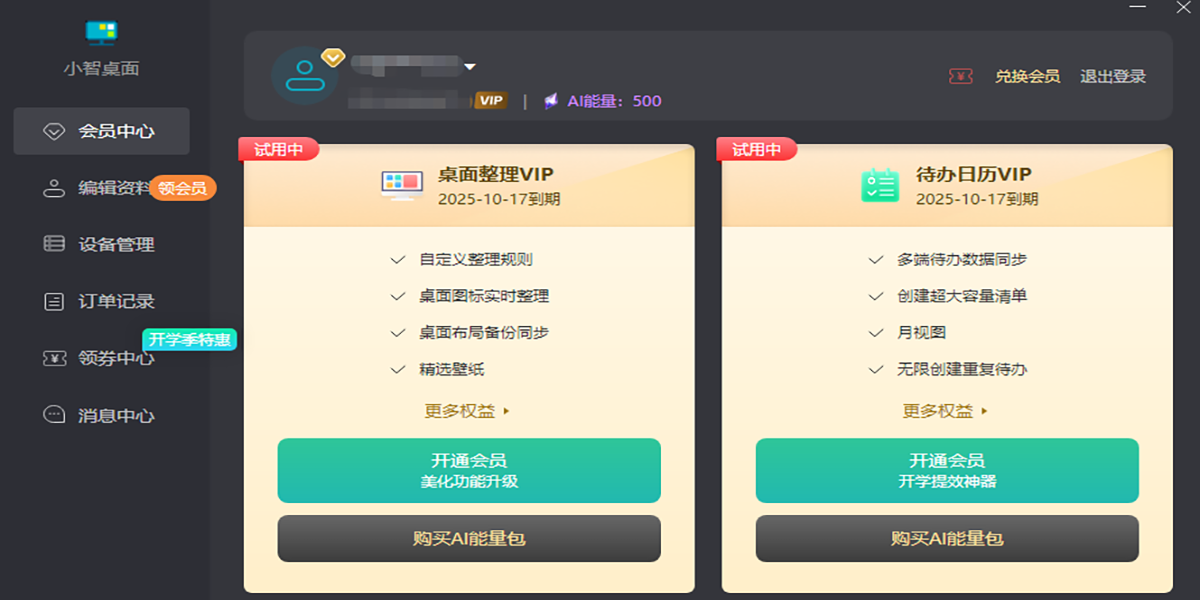Click 购买AI能量包 under 待办日历VIP
The image size is (1200, 600).
947,538
